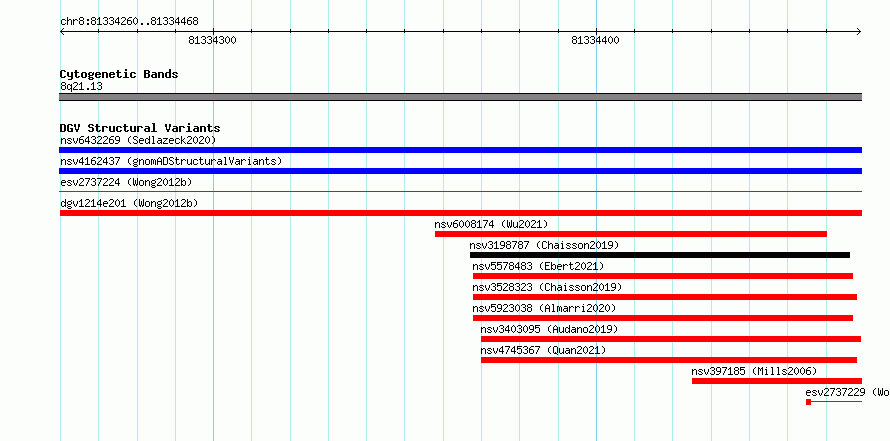Click the esv2737229 variant label
Screen dimensions: 890x441
(x=847, y=392)
